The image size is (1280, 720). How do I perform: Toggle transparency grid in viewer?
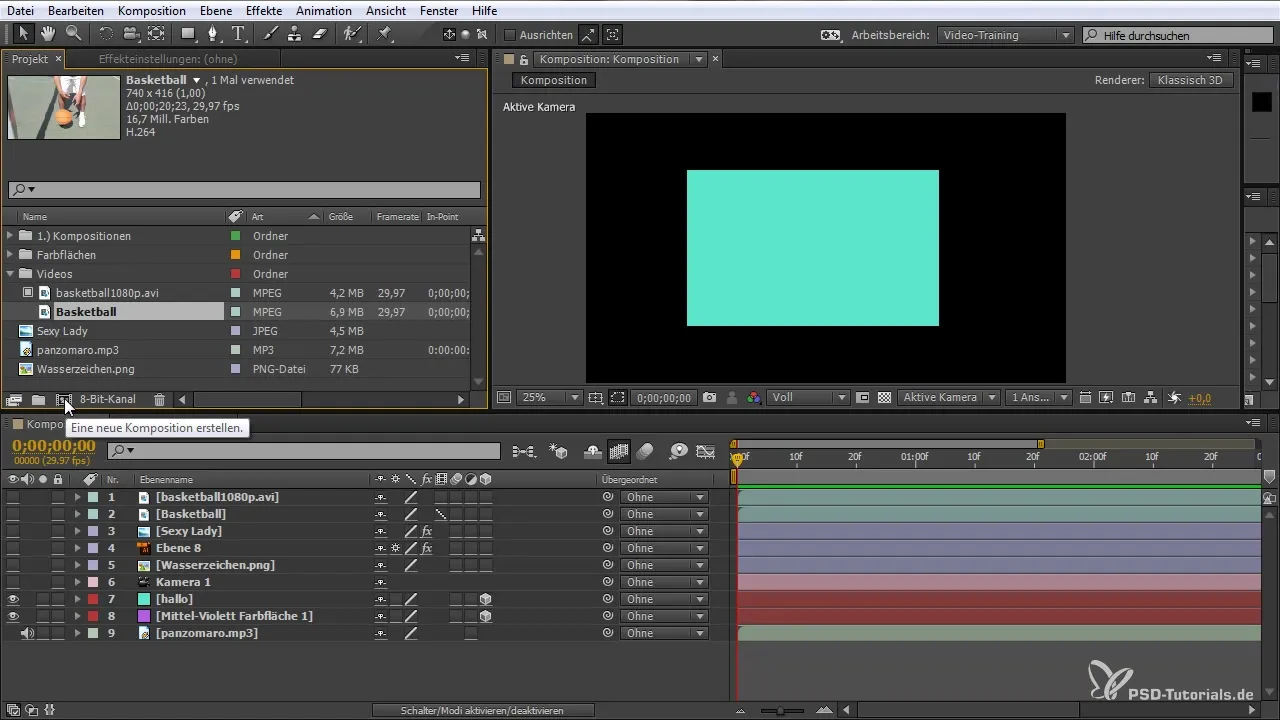pyautogui.click(x=884, y=397)
